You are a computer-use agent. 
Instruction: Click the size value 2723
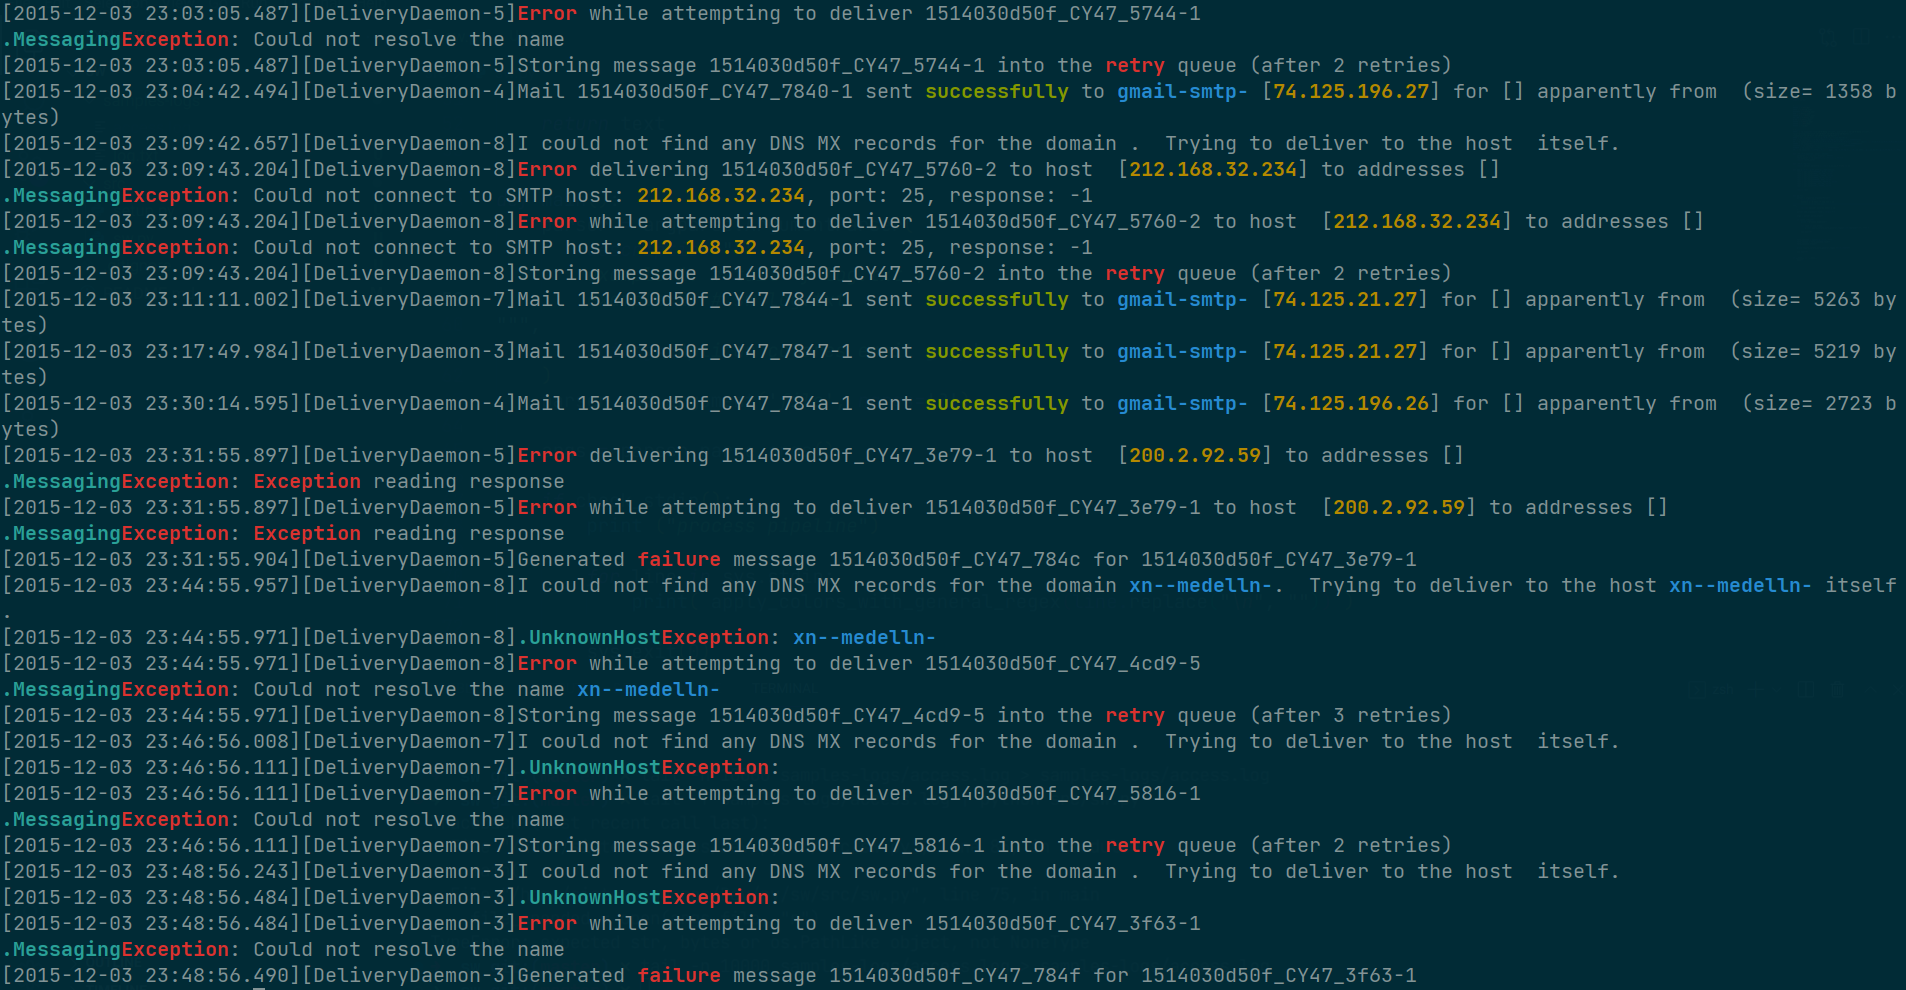coord(1848,403)
